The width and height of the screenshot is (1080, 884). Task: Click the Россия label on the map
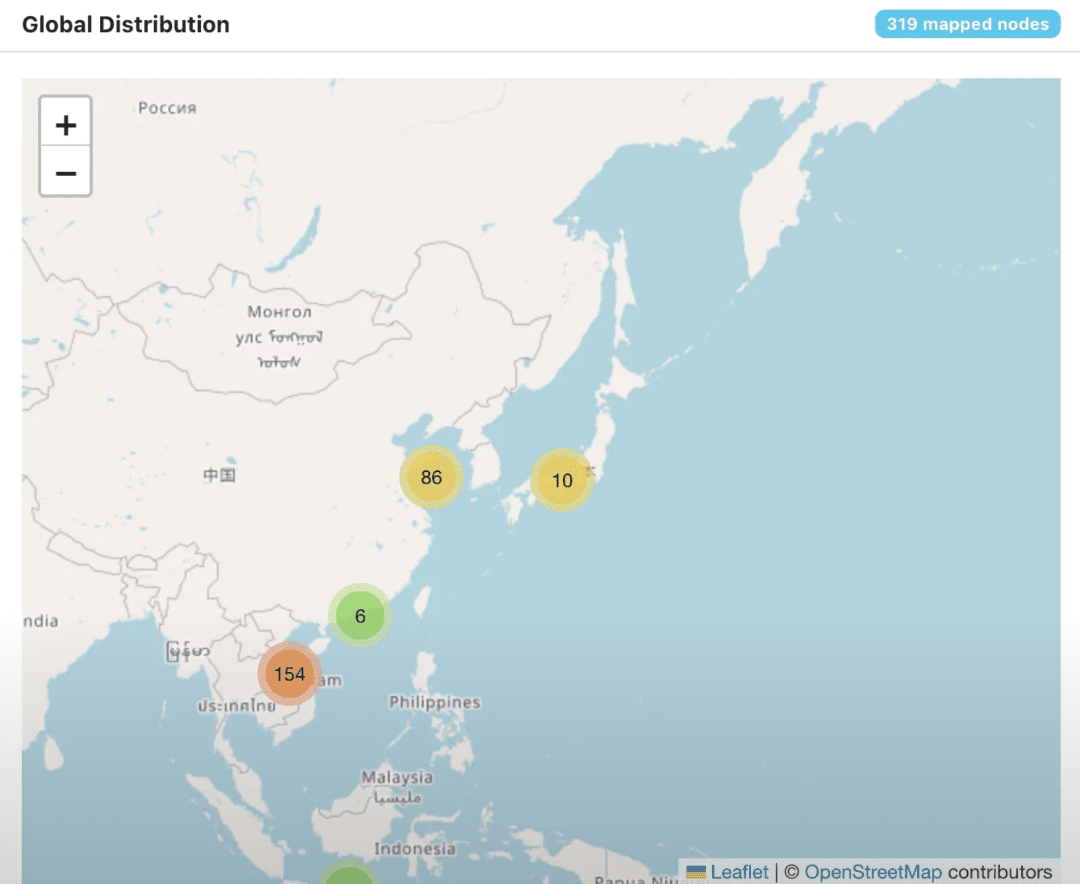[167, 108]
